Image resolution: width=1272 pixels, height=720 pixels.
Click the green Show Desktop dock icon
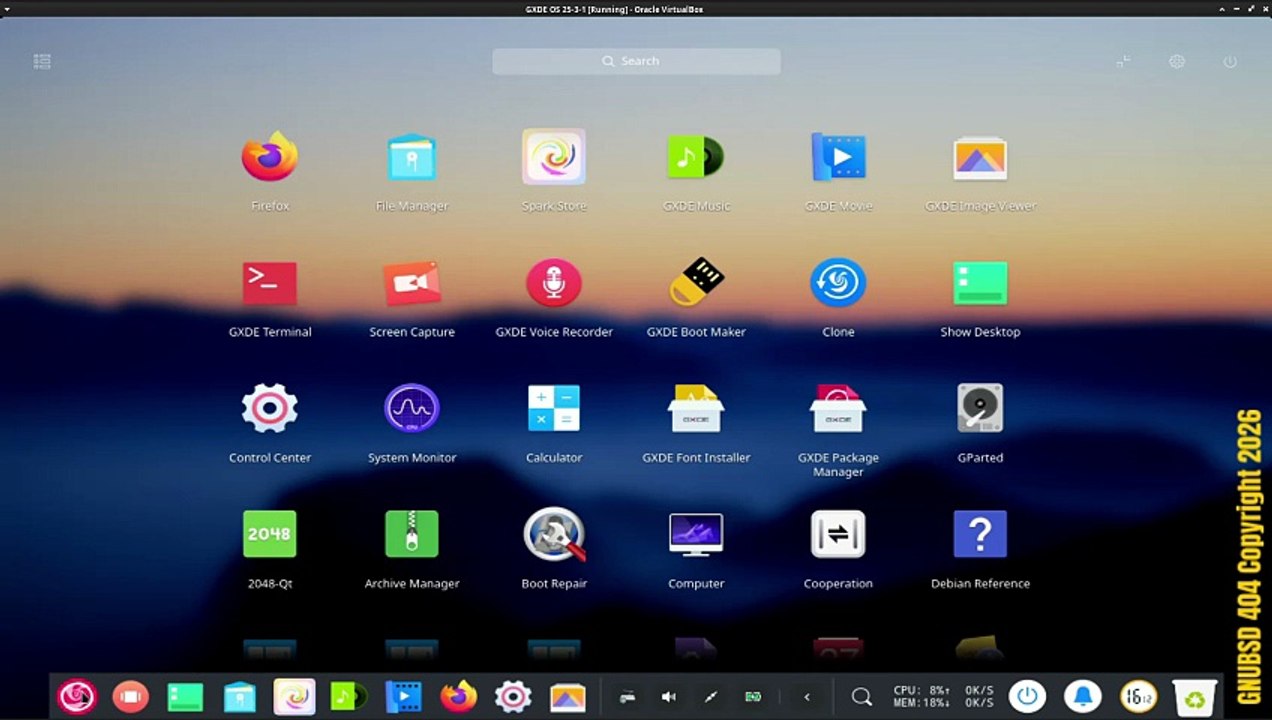185,696
